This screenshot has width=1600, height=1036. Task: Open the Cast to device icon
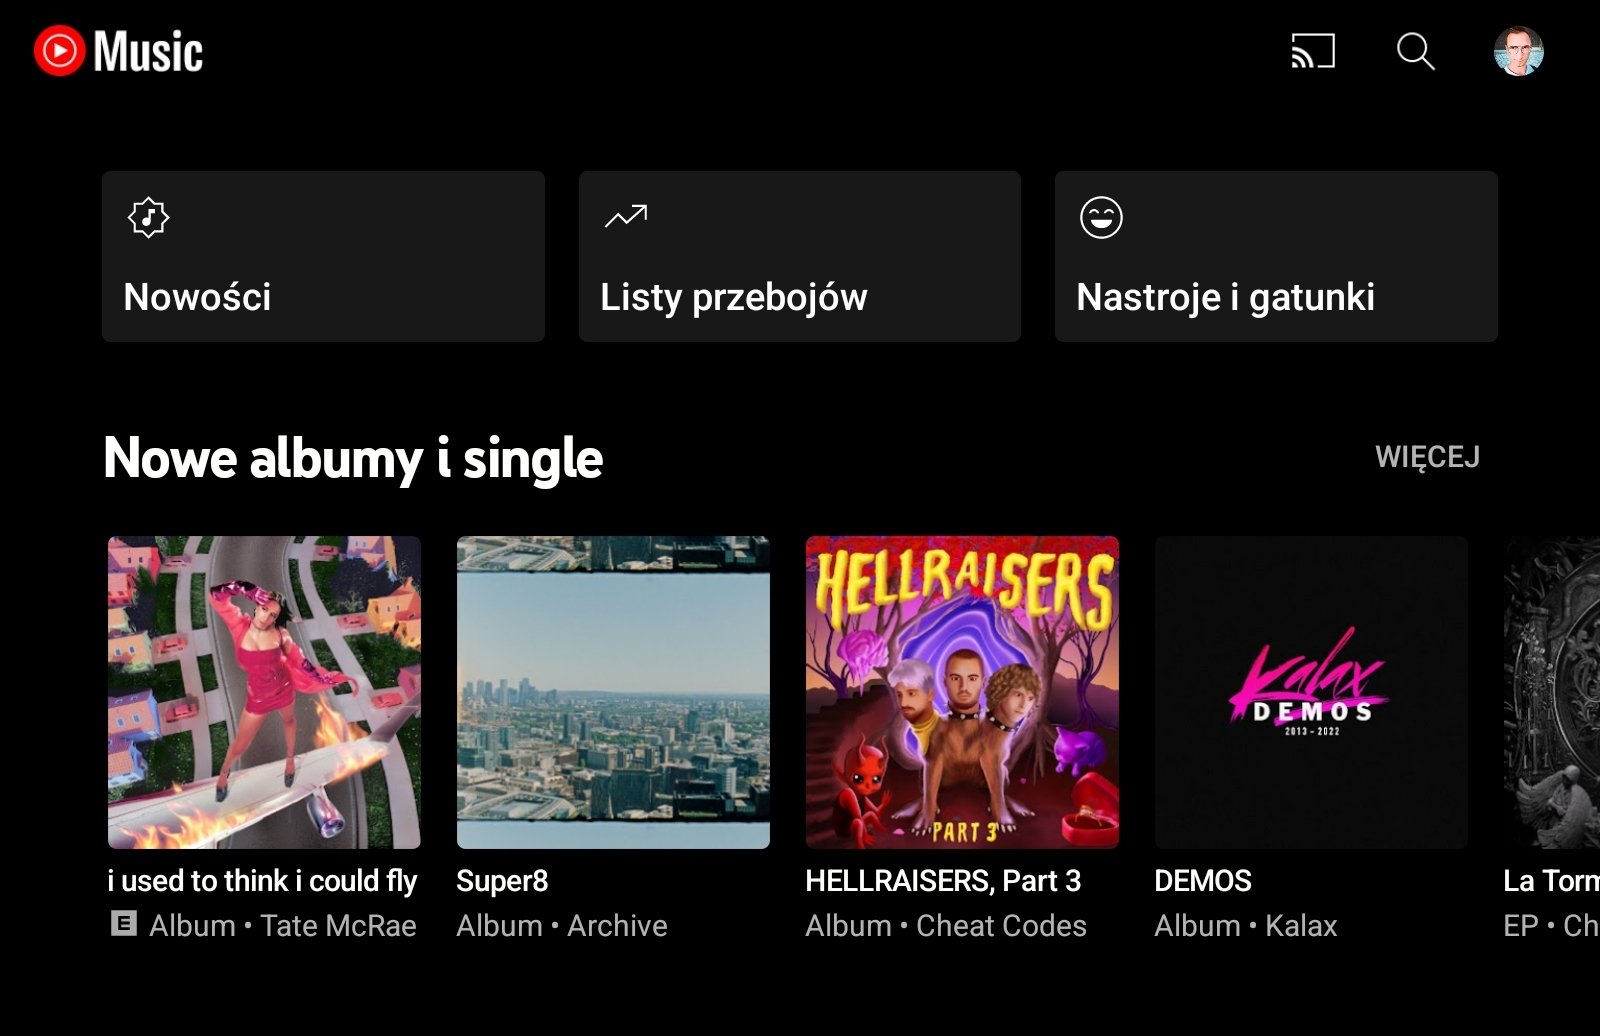tap(1313, 51)
